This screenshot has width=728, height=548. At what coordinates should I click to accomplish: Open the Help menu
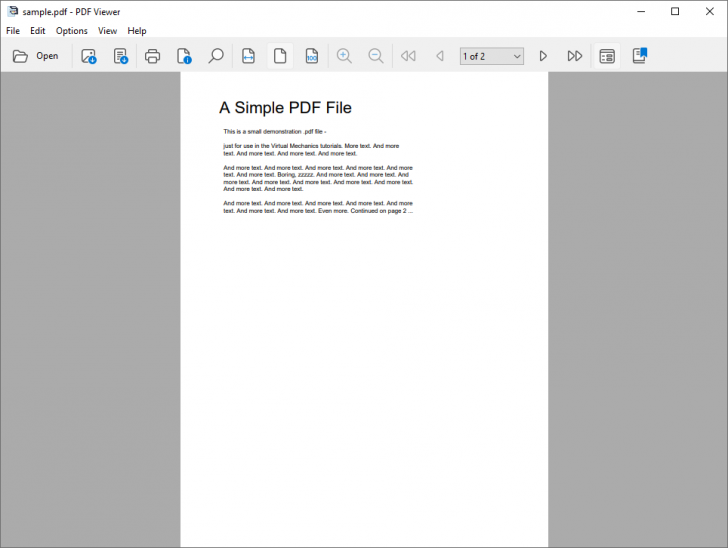(x=137, y=31)
